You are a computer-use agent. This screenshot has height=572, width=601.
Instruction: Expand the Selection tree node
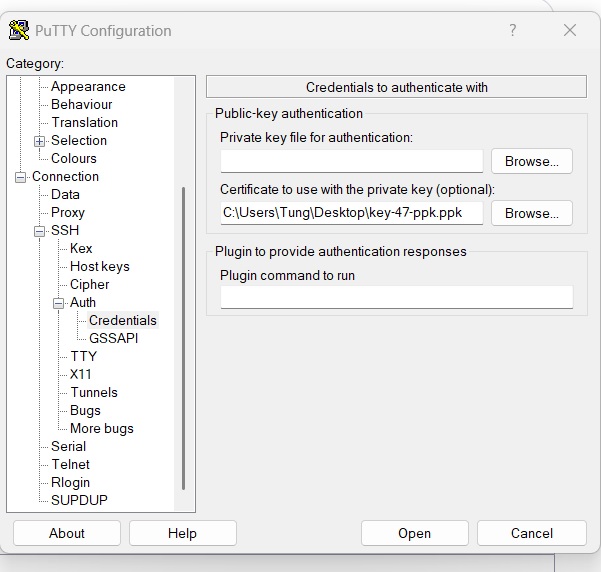tap(40, 141)
